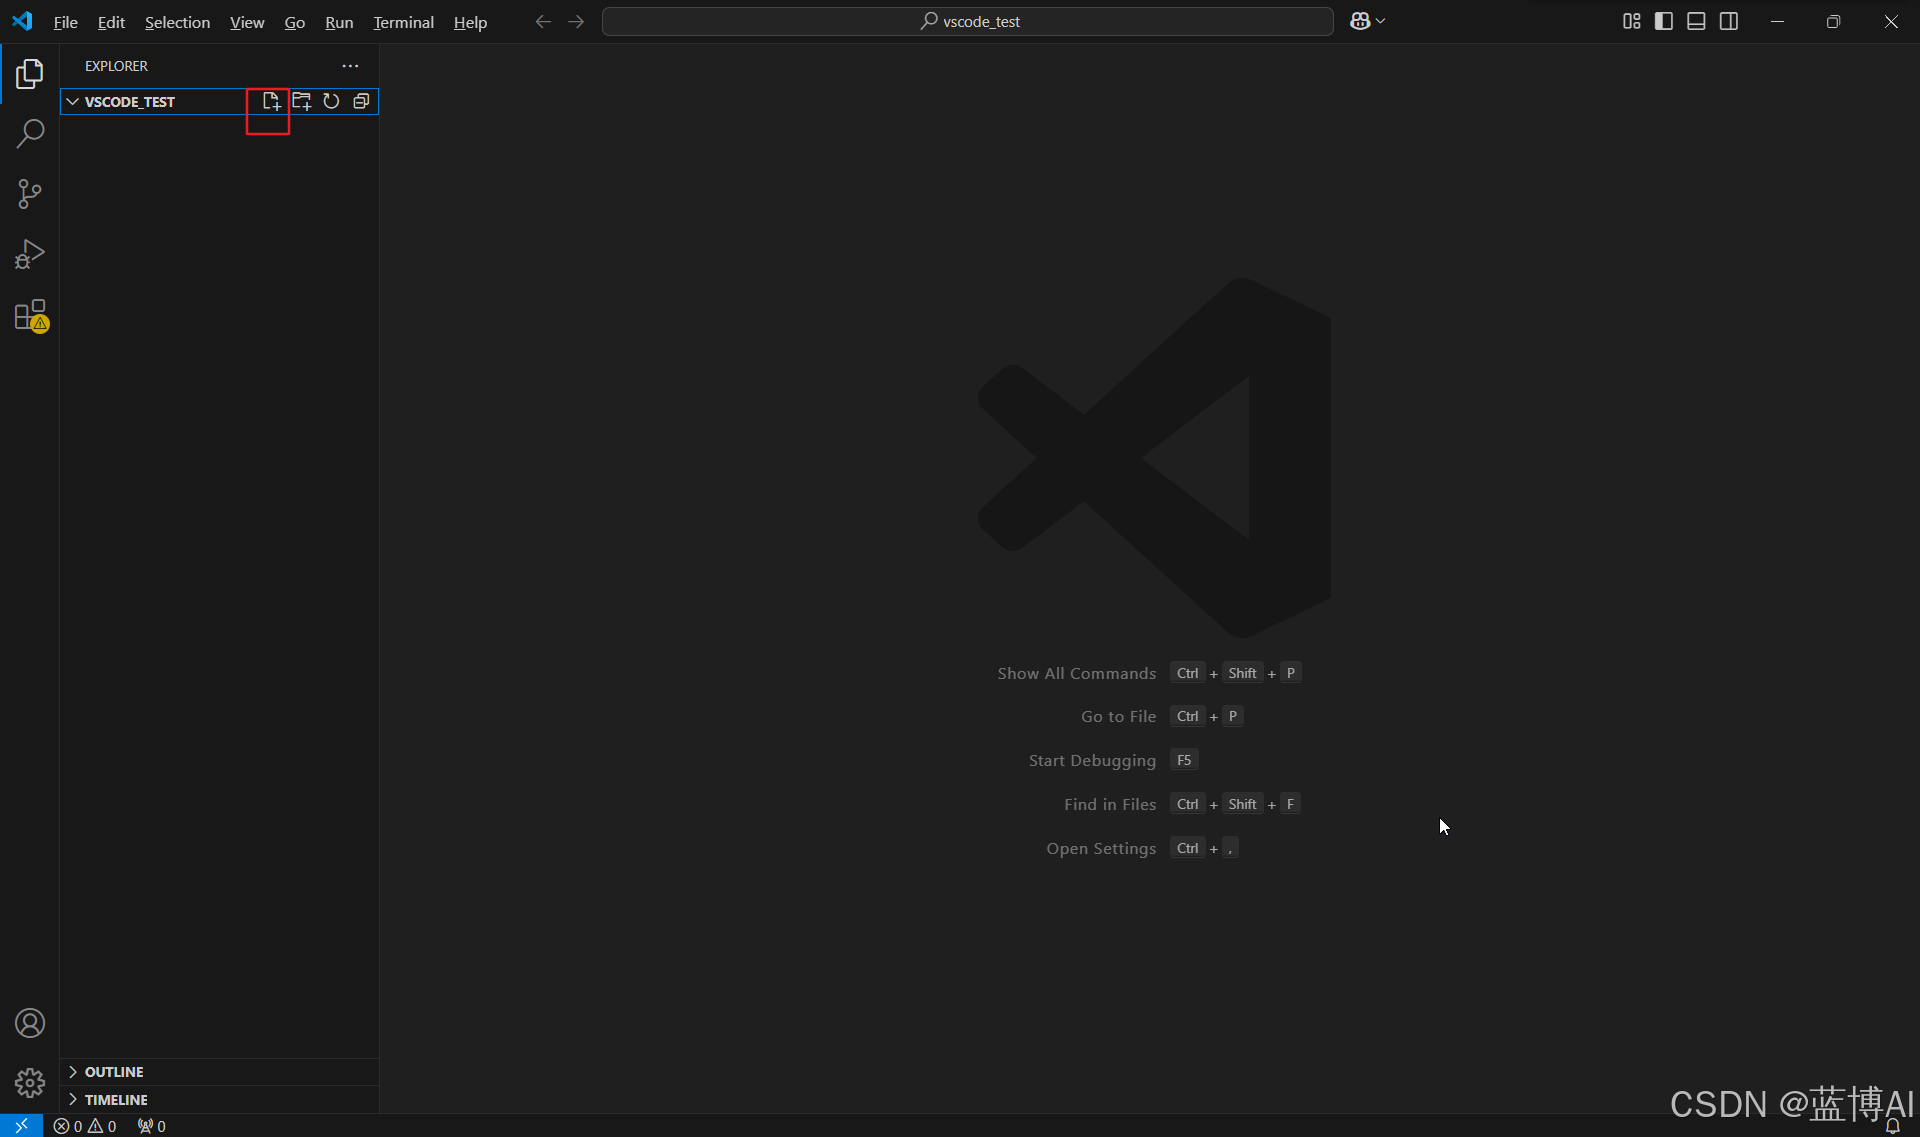Click the errors and warnings status indicator

(85, 1126)
